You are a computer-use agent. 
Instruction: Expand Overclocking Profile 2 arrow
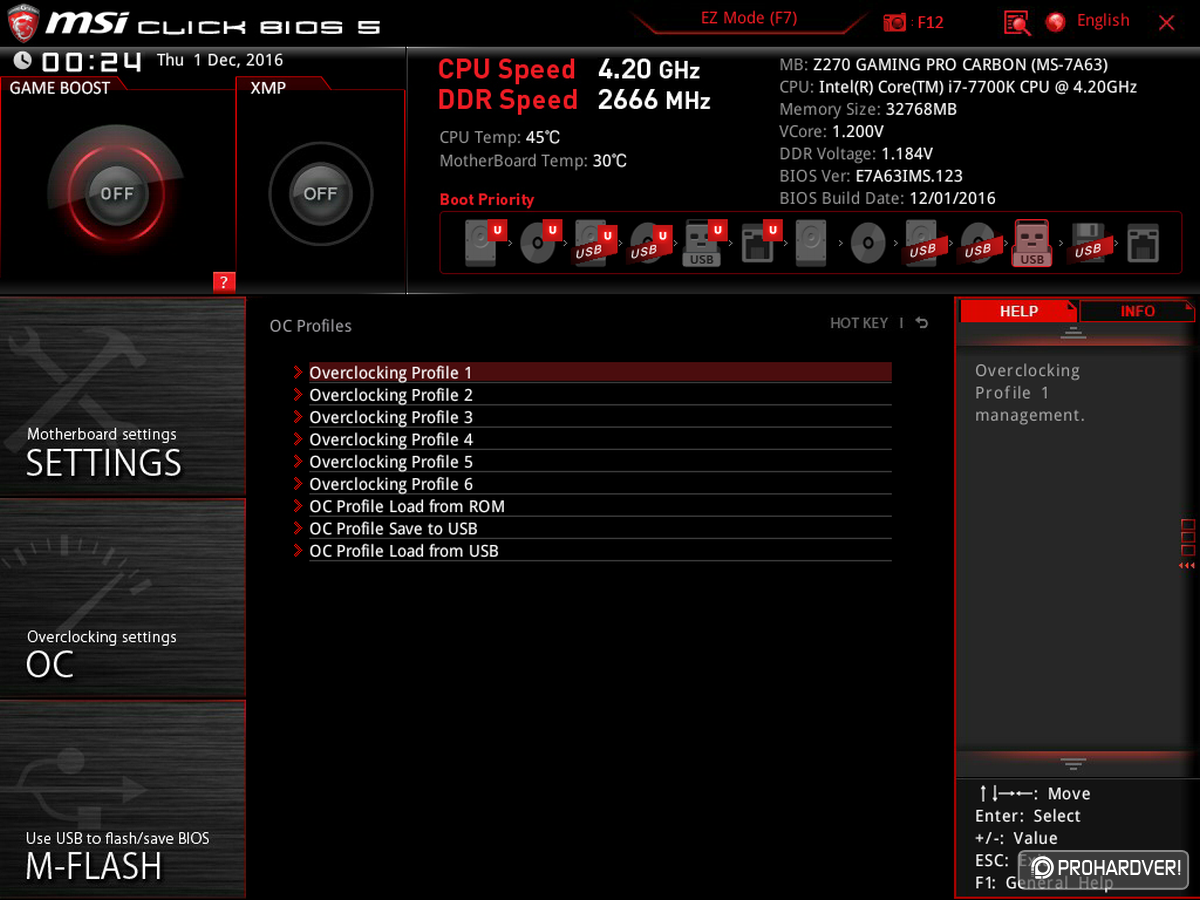point(298,395)
